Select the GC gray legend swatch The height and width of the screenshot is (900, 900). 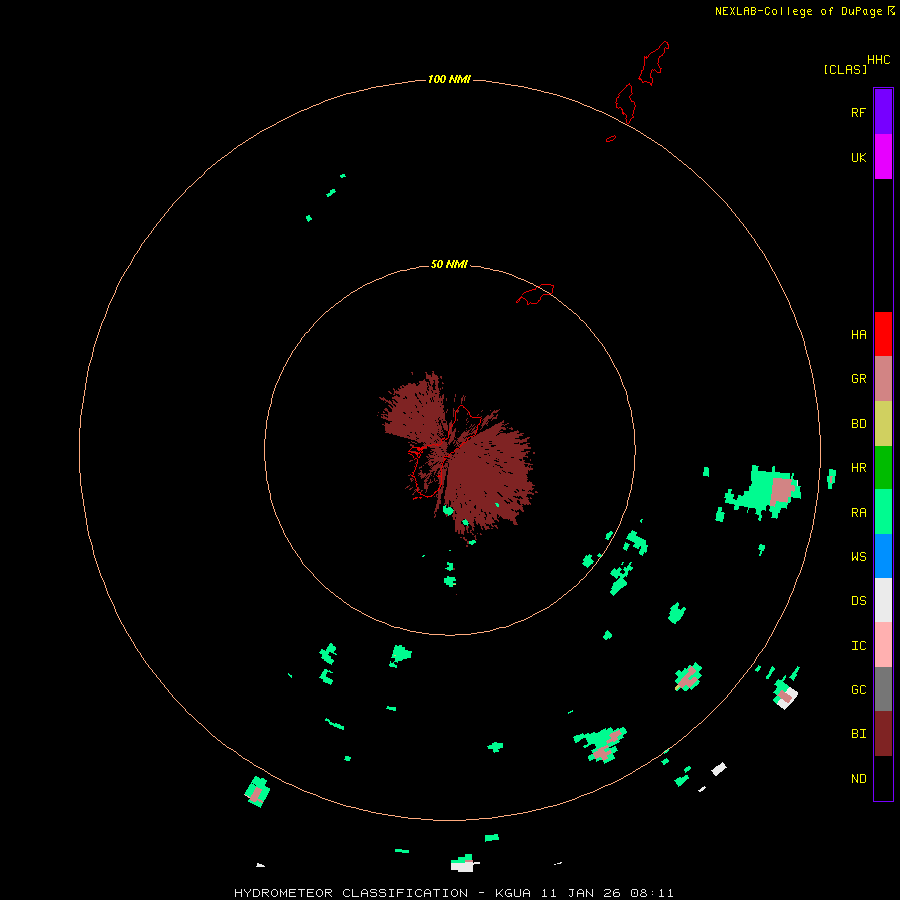click(883, 689)
